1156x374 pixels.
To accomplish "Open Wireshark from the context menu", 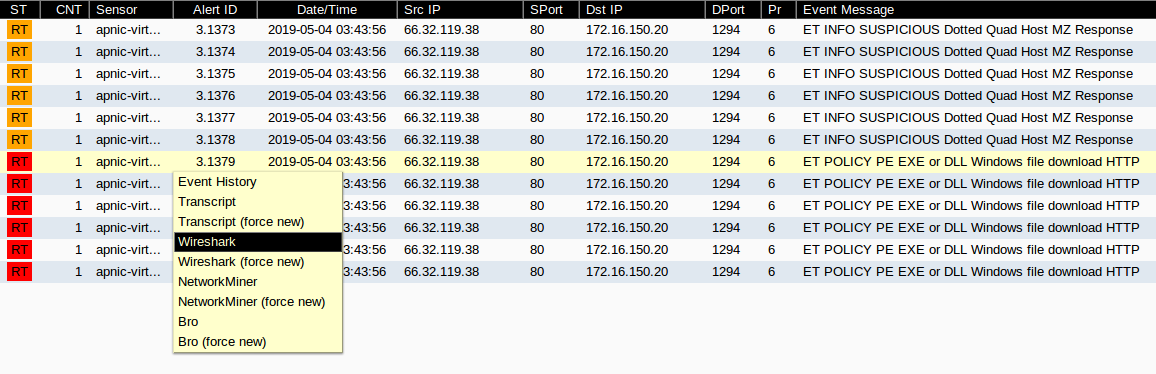I will (258, 242).
